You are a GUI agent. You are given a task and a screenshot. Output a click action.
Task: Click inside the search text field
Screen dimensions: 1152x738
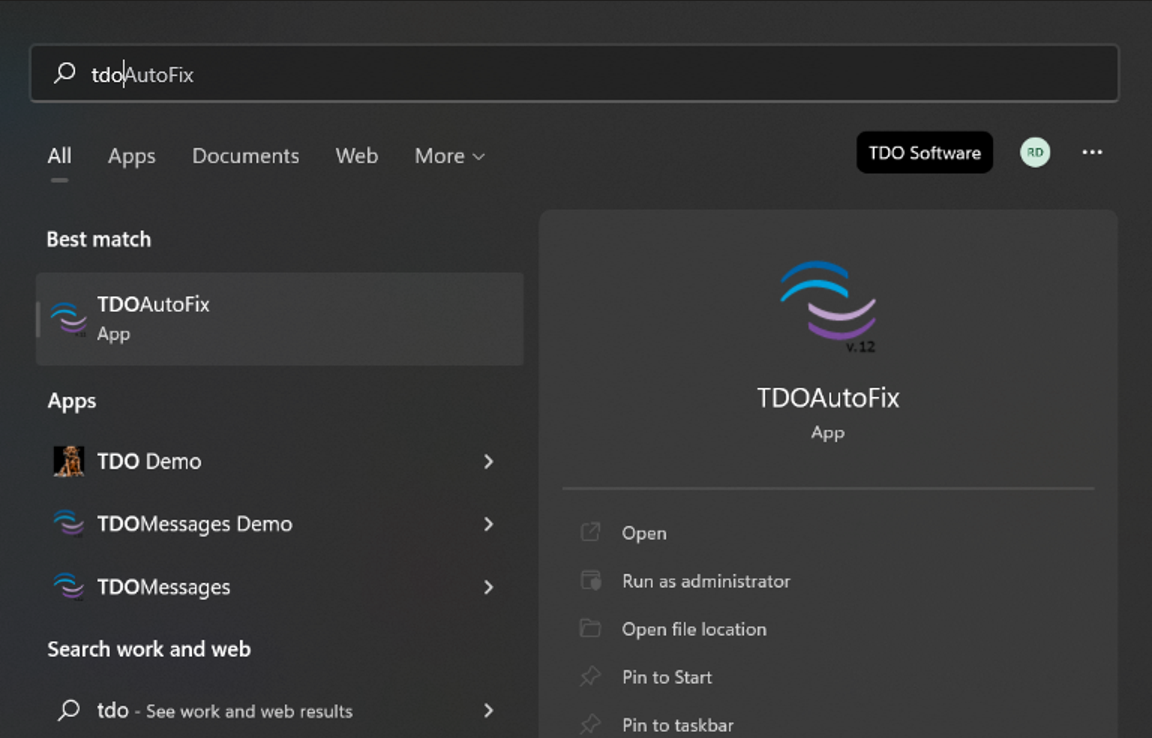tap(600, 74)
